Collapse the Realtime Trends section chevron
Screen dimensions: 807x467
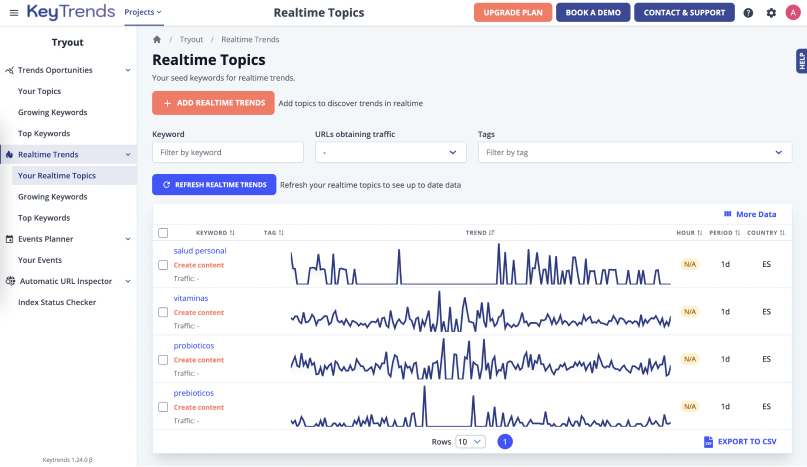coord(128,154)
